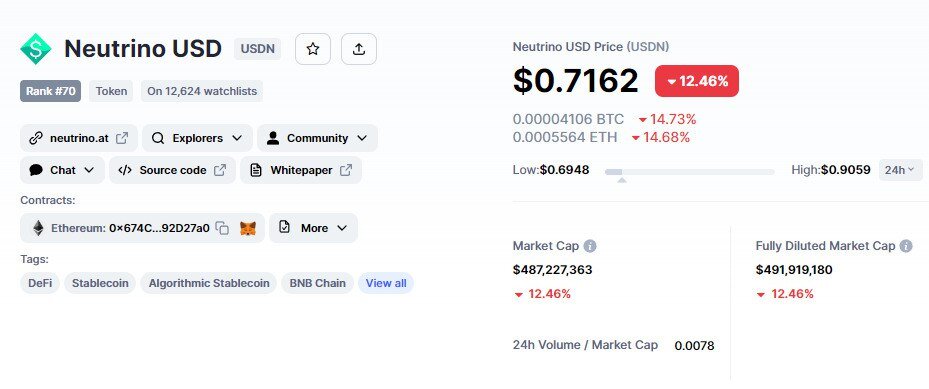The height and width of the screenshot is (389, 929).
Task: Click the Fully Diluted Market Cap info icon
Action: pos(906,246)
